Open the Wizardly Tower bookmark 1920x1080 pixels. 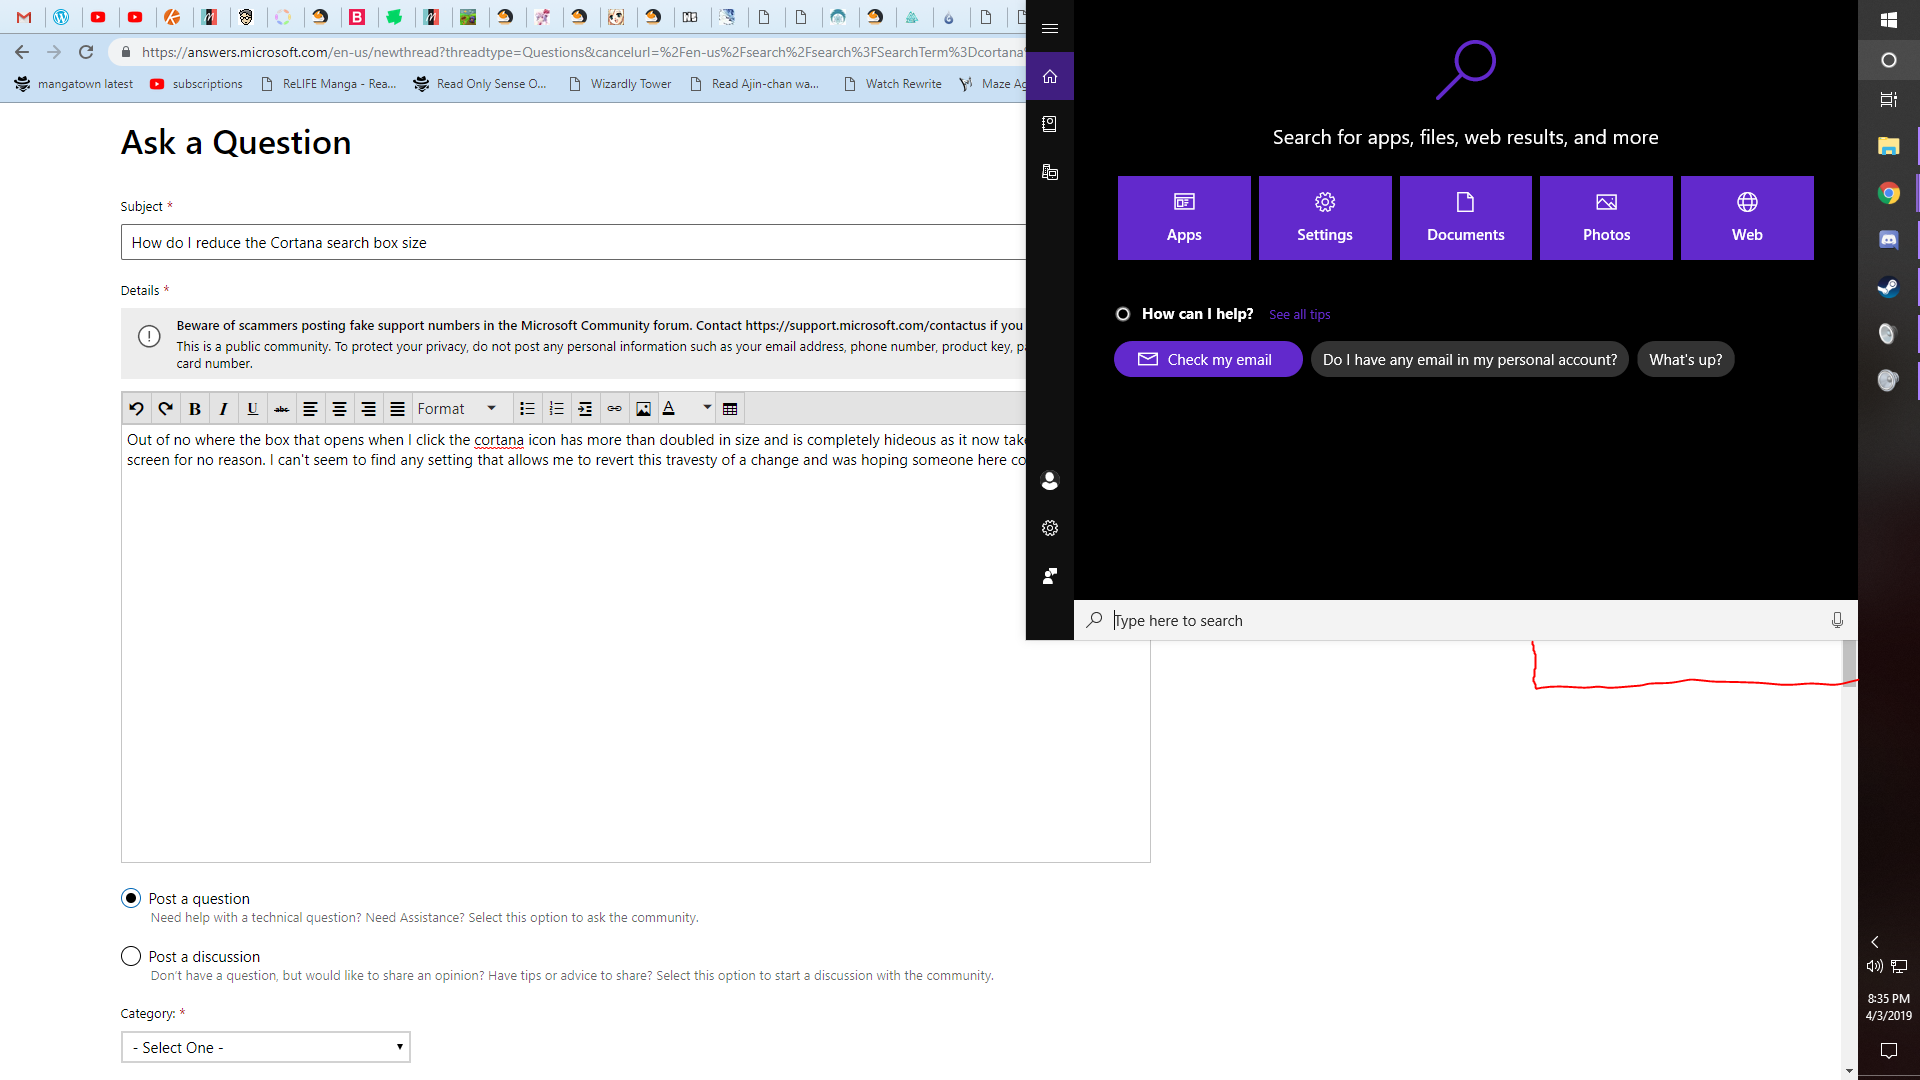pos(620,84)
